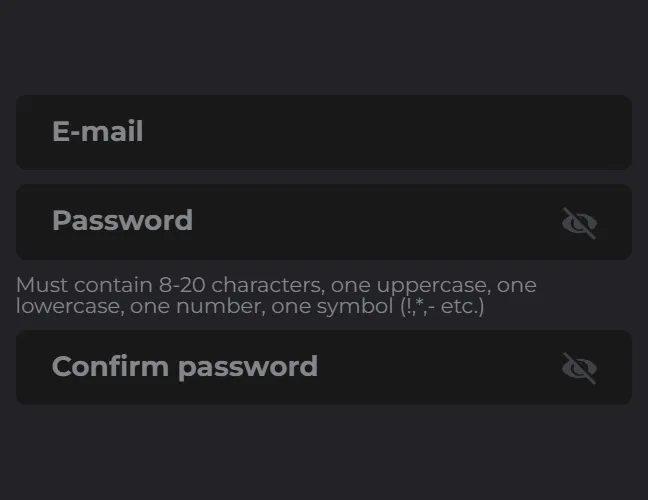
Task: Click "Must contain 8-20 characters" helper line
Action: tap(168, 285)
